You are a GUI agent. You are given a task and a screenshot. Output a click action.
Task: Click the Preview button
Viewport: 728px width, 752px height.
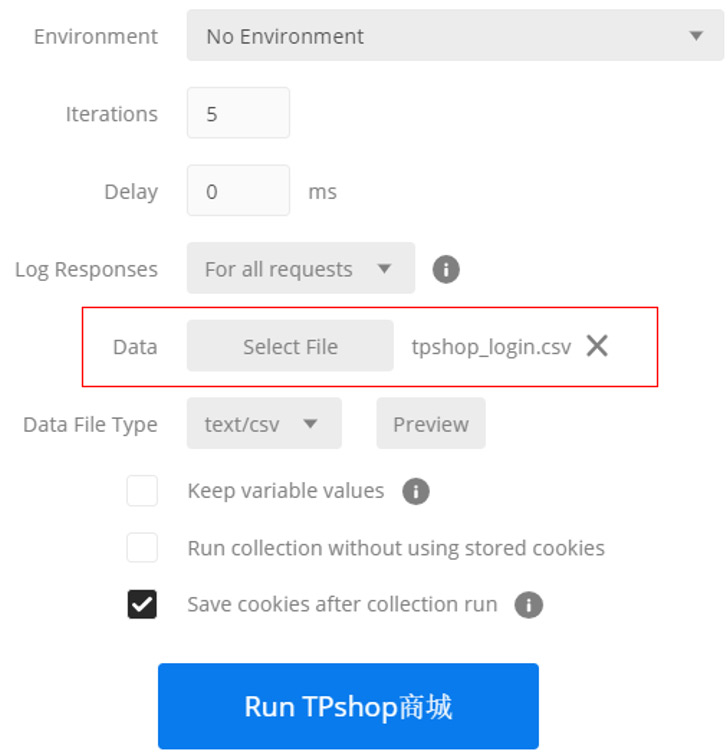pyautogui.click(x=430, y=424)
